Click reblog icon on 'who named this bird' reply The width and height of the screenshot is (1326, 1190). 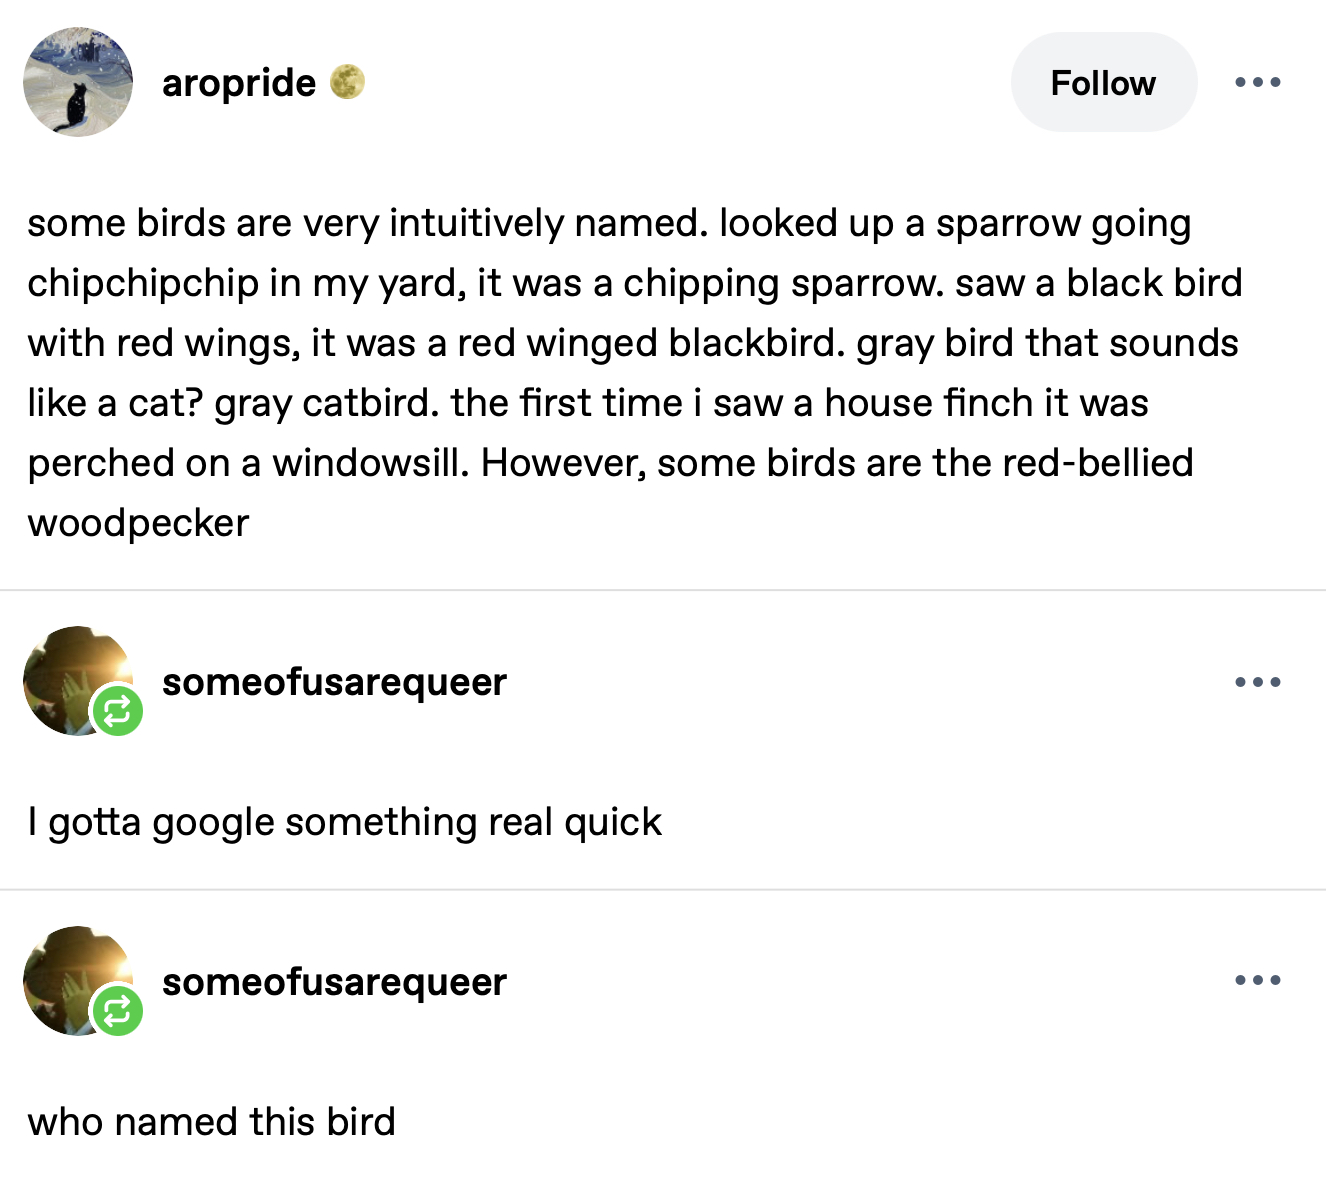(117, 1010)
